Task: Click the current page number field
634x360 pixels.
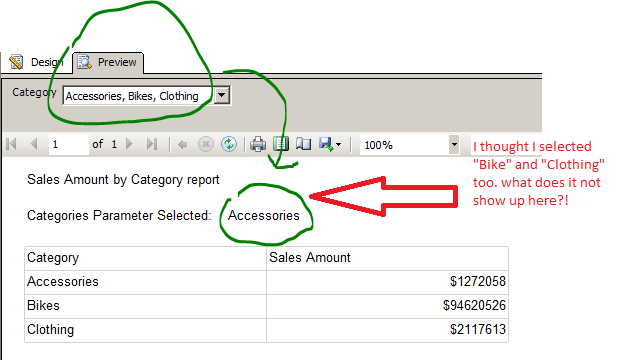Action: click(69, 144)
